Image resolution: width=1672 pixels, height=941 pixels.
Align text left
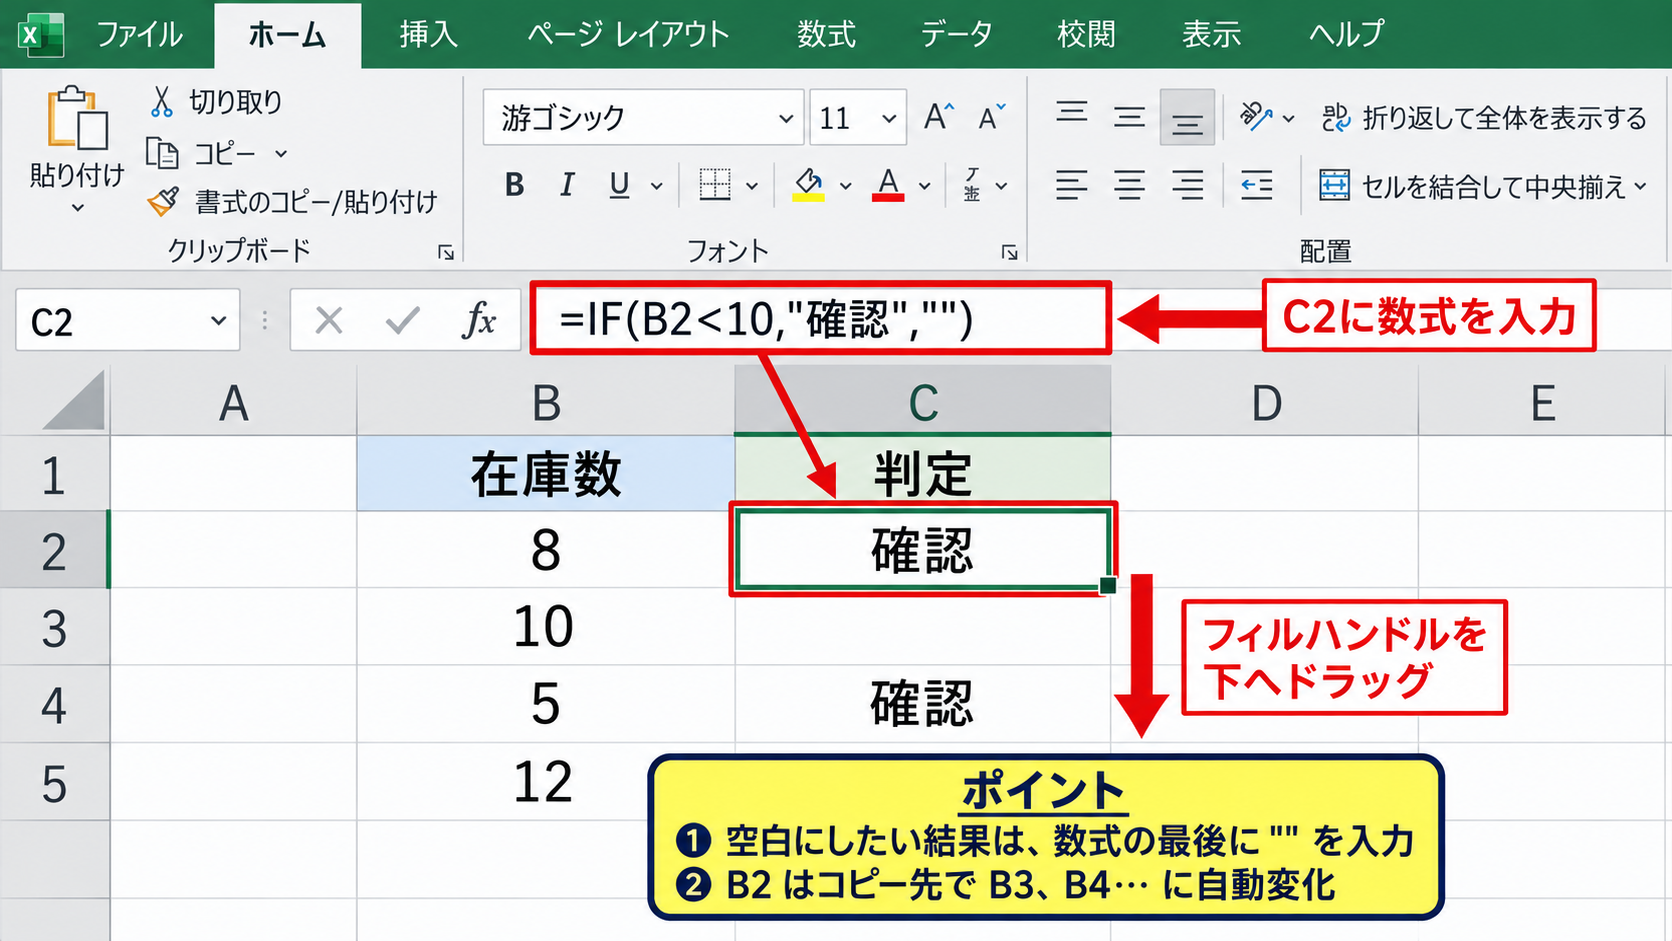[x=1072, y=185]
